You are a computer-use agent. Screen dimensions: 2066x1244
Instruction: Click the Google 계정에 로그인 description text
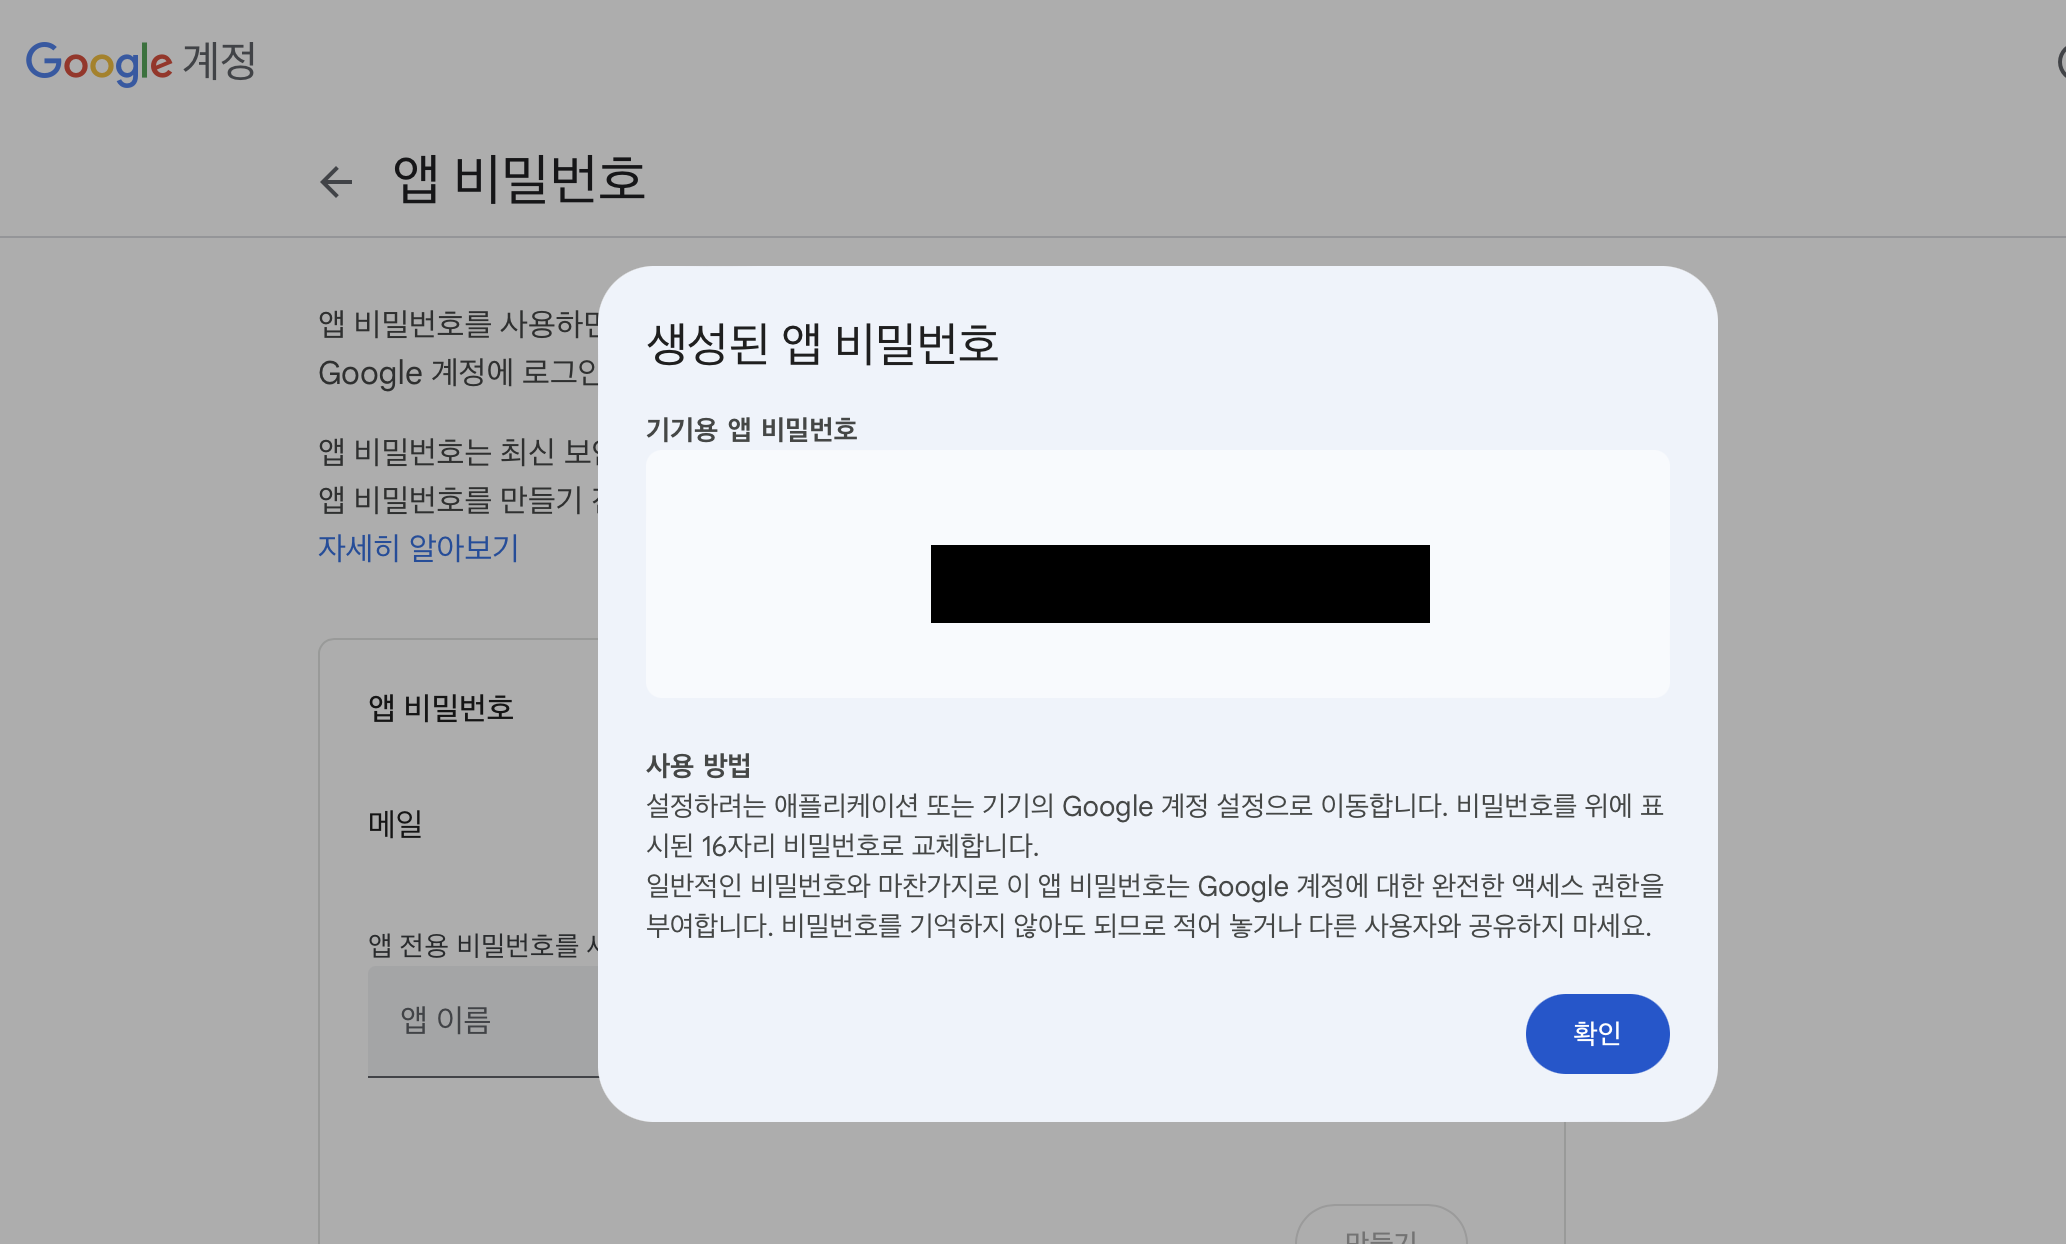[458, 373]
